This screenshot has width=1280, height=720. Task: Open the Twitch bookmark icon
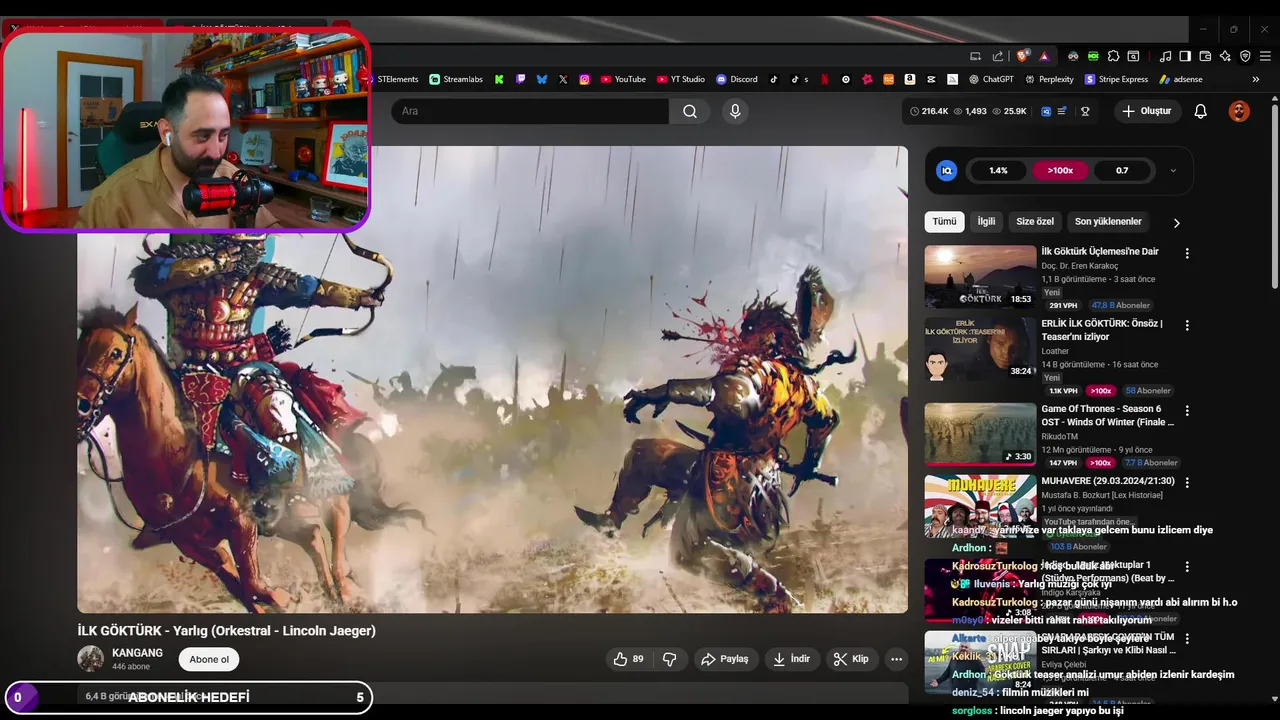tap(521, 79)
